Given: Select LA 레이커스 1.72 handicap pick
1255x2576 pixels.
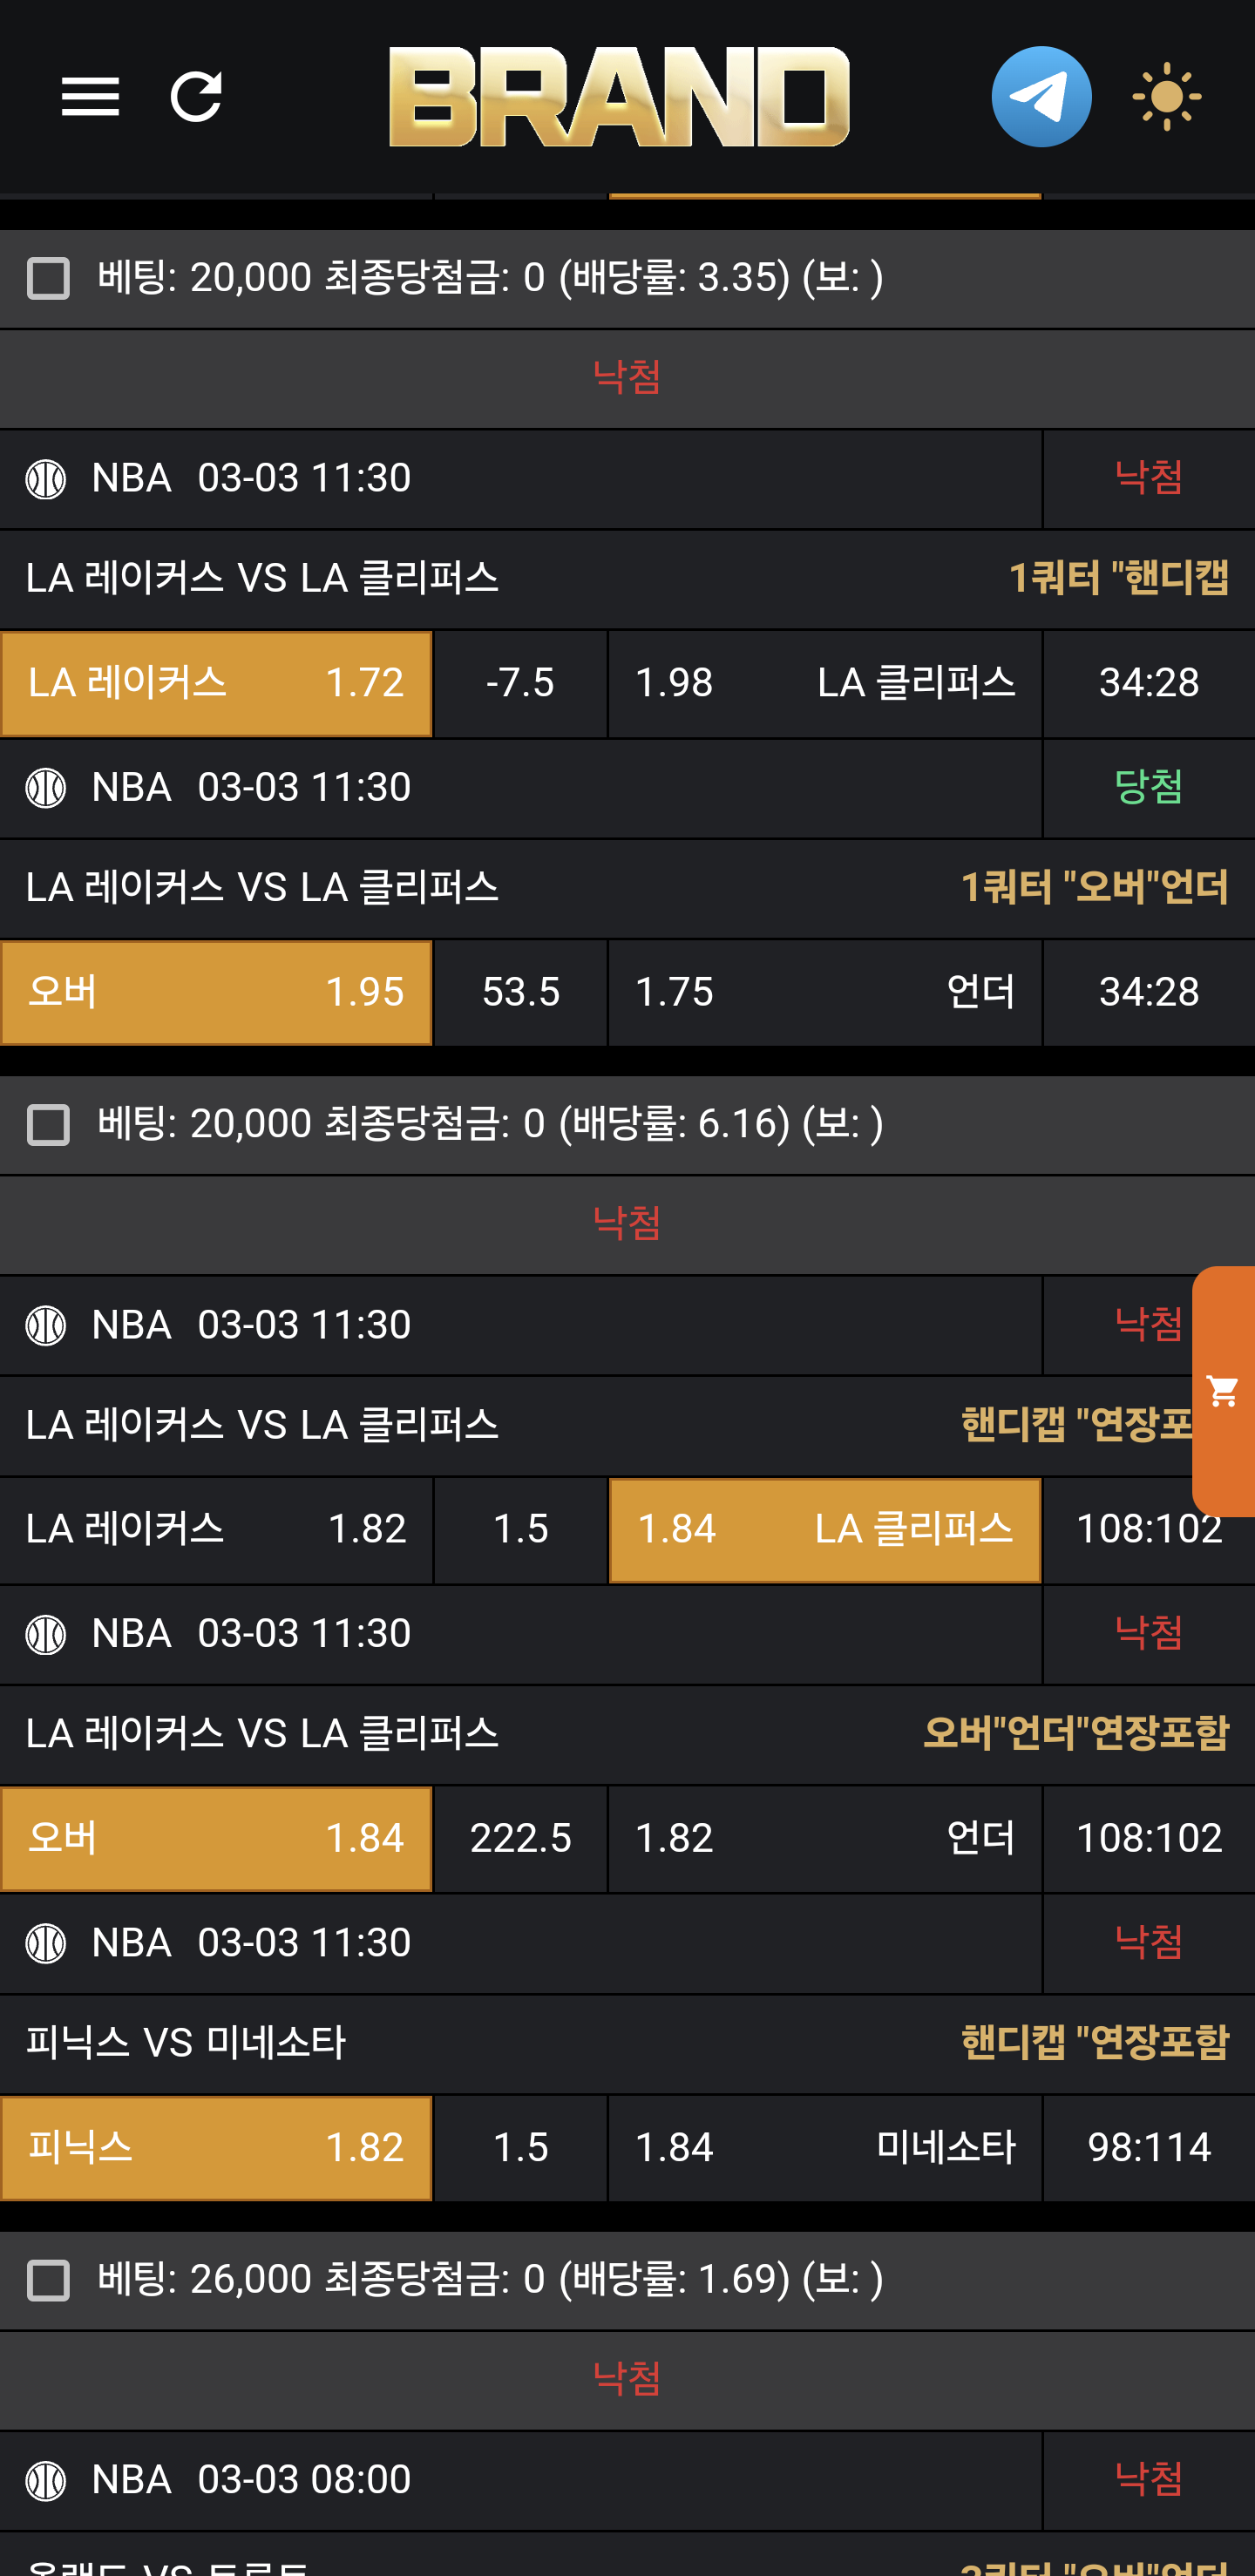Looking at the screenshot, I should tap(216, 684).
